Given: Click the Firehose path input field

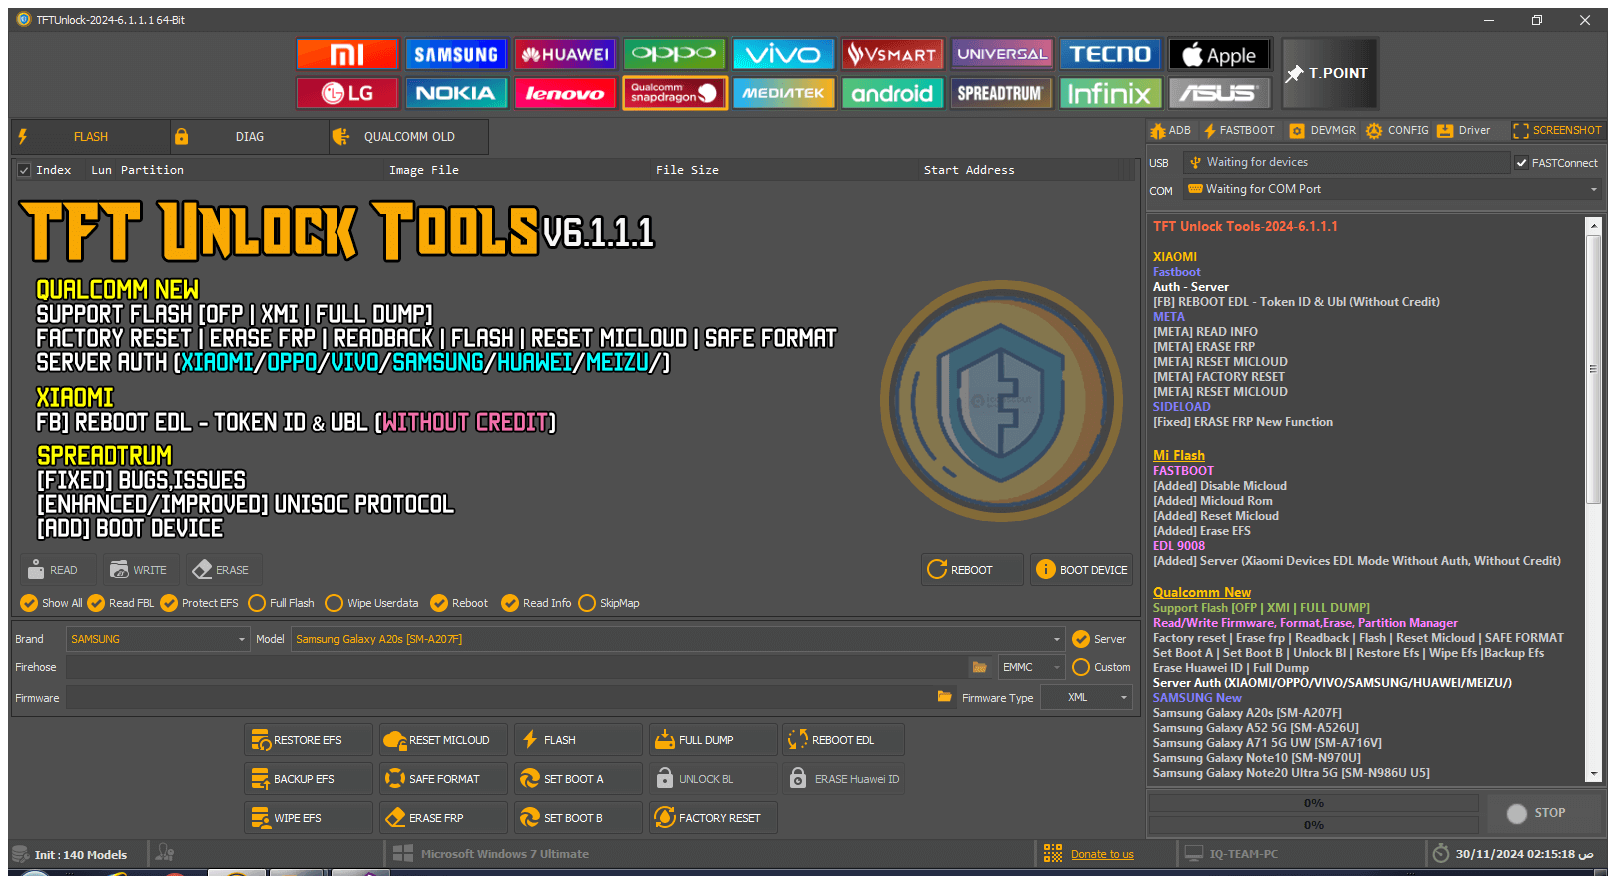Looking at the screenshot, I should 516,667.
